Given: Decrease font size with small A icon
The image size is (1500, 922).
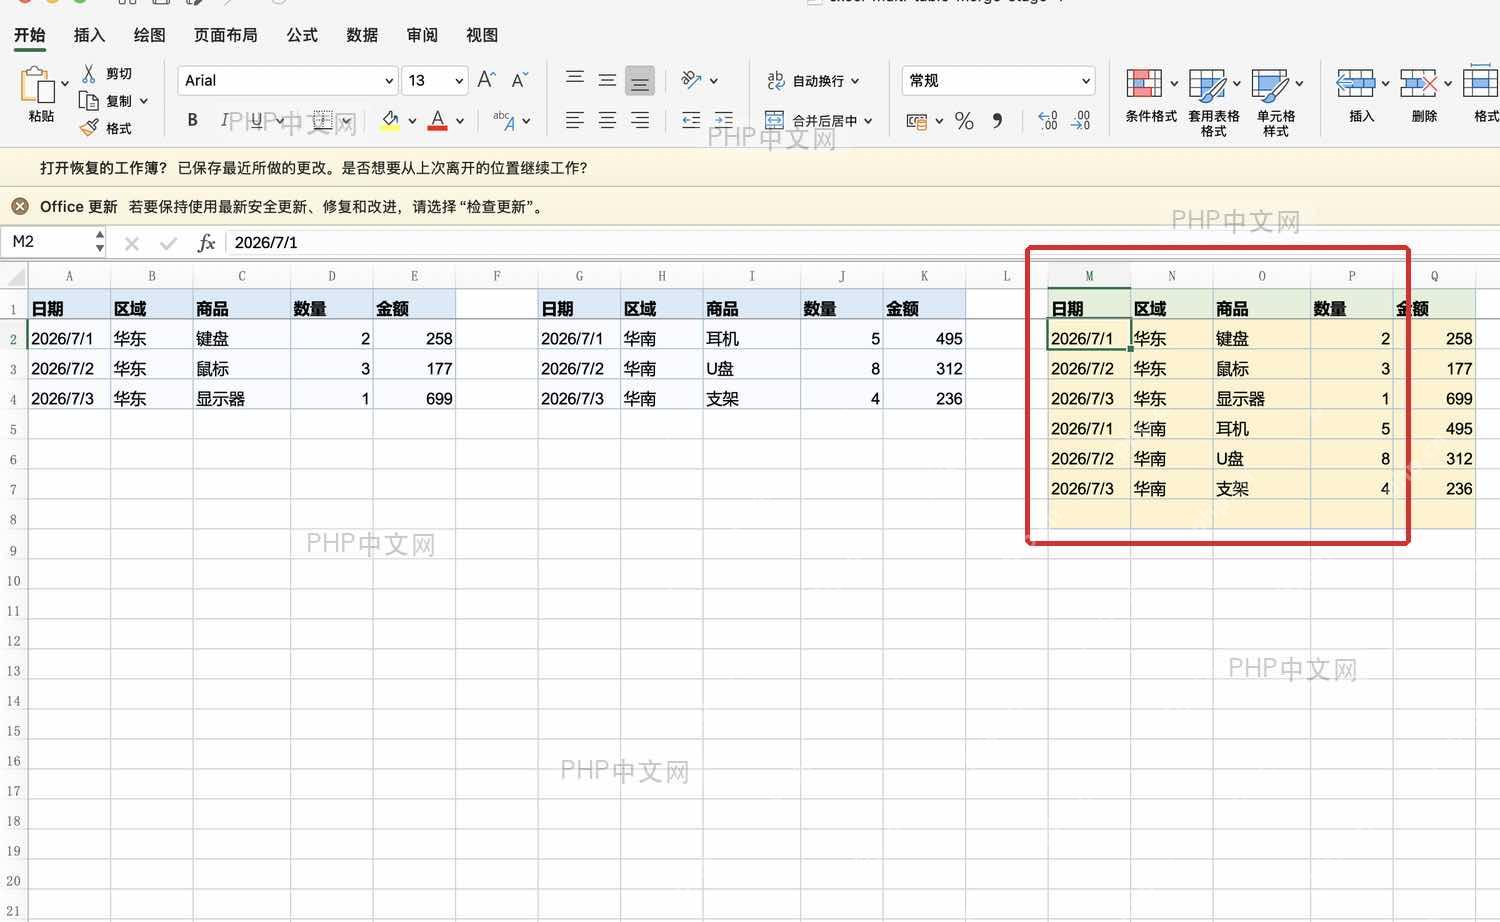Looking at the screenshot, I should (x=519, y=80).
